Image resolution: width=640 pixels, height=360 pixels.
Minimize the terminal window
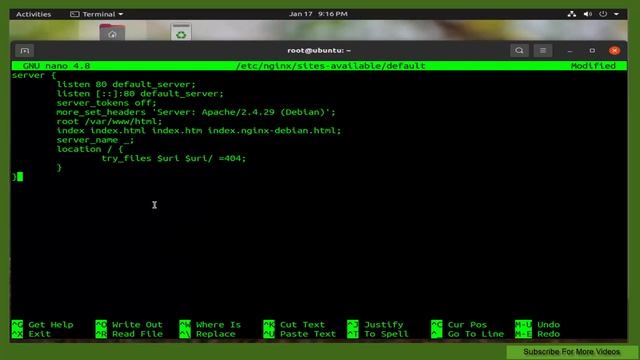[x=570, y=51]
